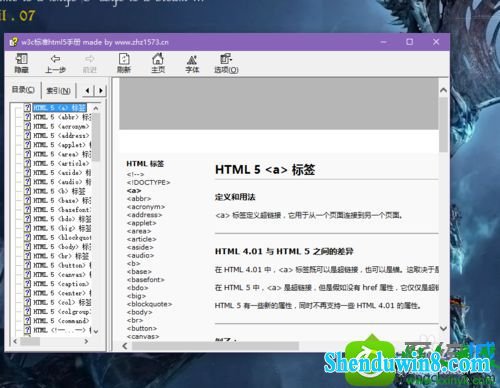The height and width of the screenshot is (388, 500).
Task: Click the content pane vertical scrollbar thumb
Action: point(443,125)
